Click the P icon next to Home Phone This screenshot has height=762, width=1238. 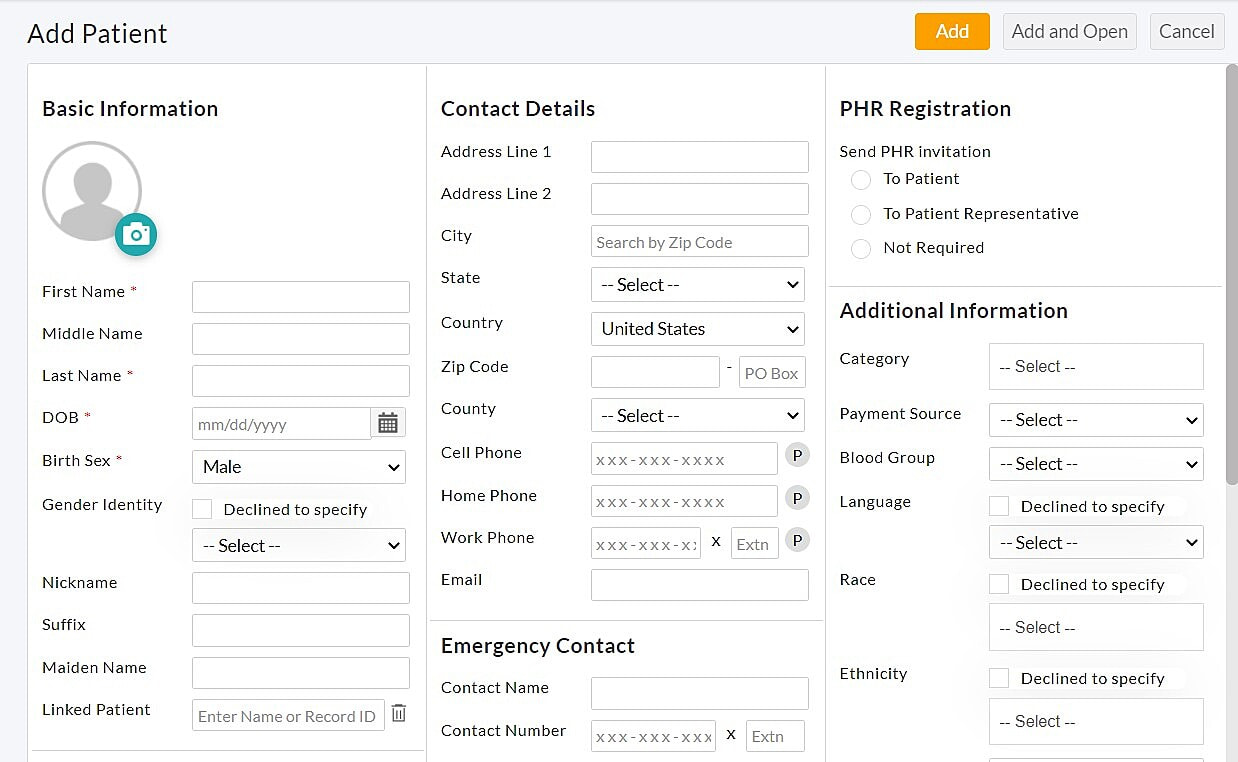point(797,498)
